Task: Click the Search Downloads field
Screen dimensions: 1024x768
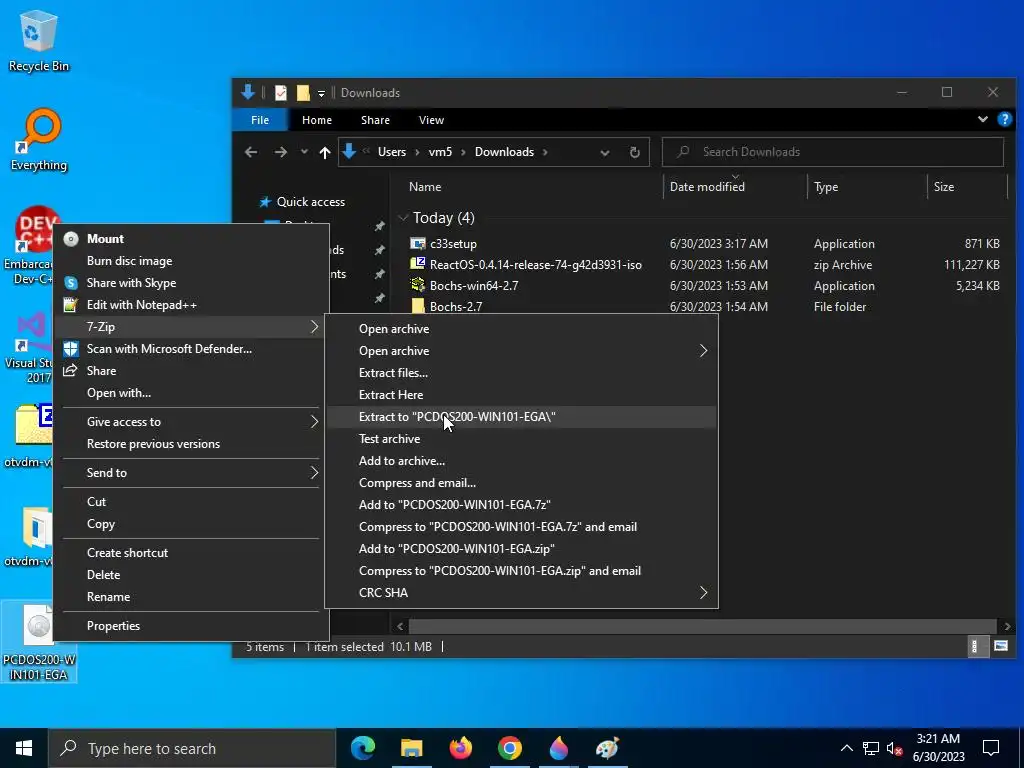Action: point(833,152)
